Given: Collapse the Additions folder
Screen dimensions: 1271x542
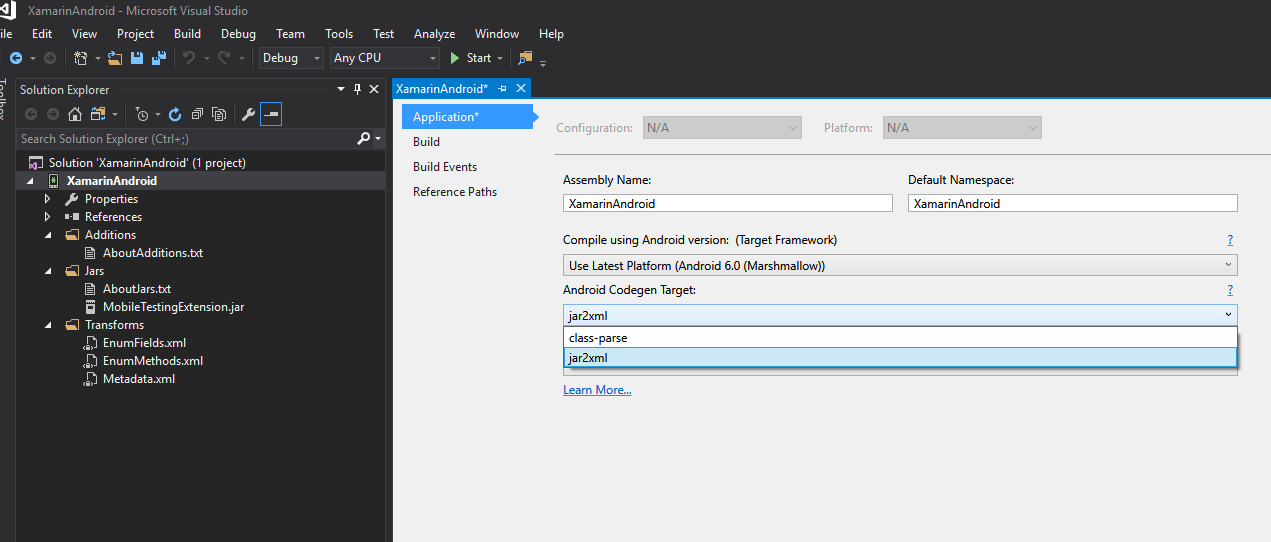Looking at the screenshot, I should pyautogui.click(x=47, y=235).
